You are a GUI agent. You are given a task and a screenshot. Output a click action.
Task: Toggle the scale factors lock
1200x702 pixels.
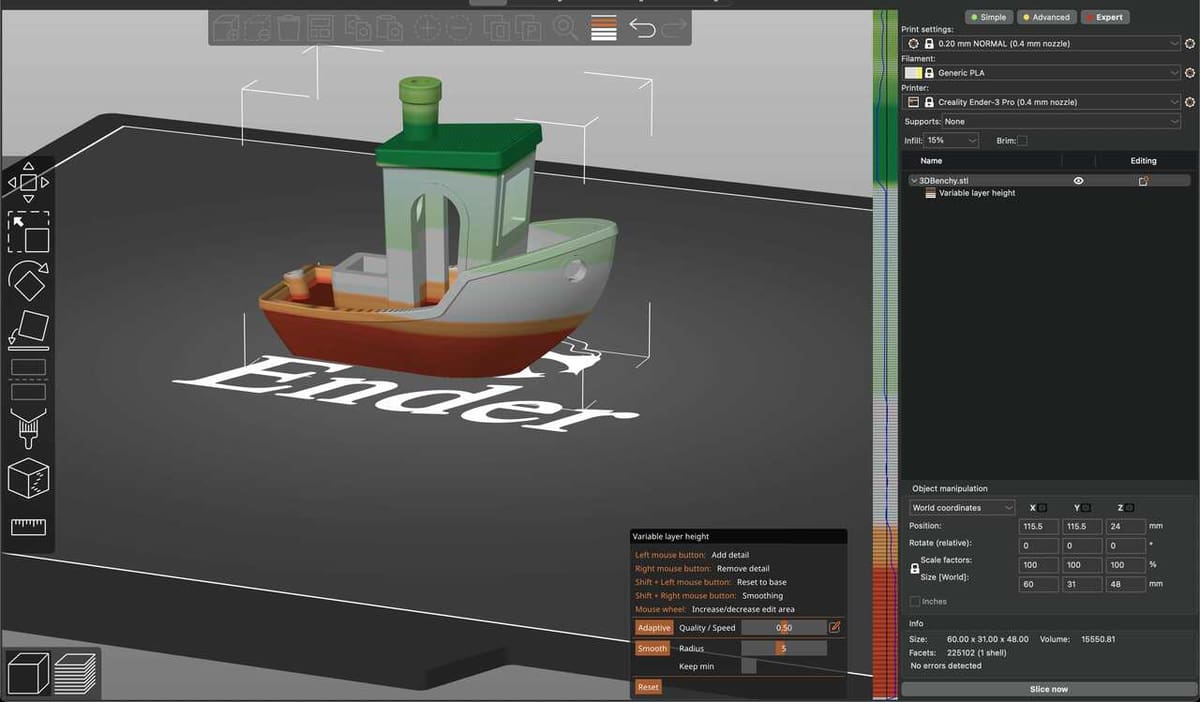tap(914, 568)
